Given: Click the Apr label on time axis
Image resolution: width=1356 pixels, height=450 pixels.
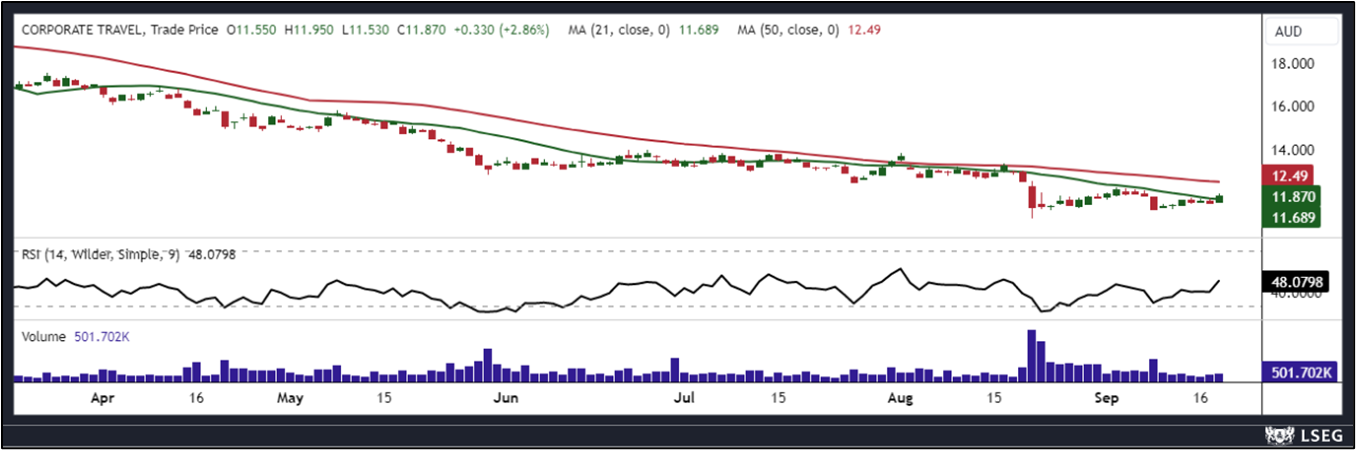Looking at the screenshot, I should [104, 397].
